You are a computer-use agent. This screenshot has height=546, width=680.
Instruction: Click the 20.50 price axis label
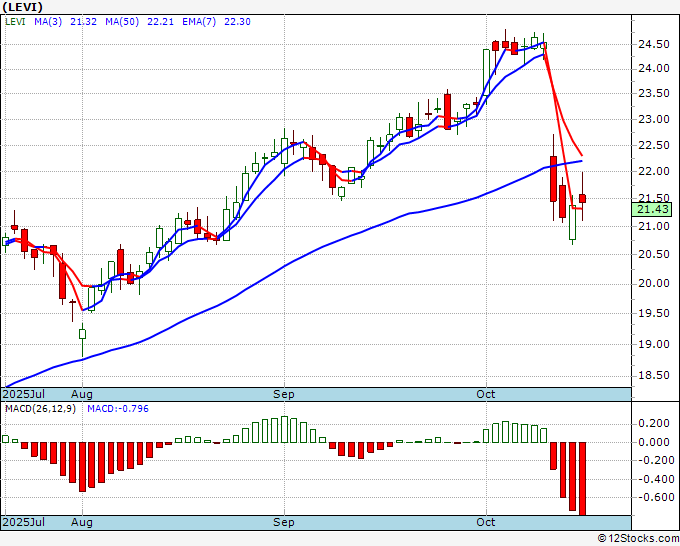[654, 254]
